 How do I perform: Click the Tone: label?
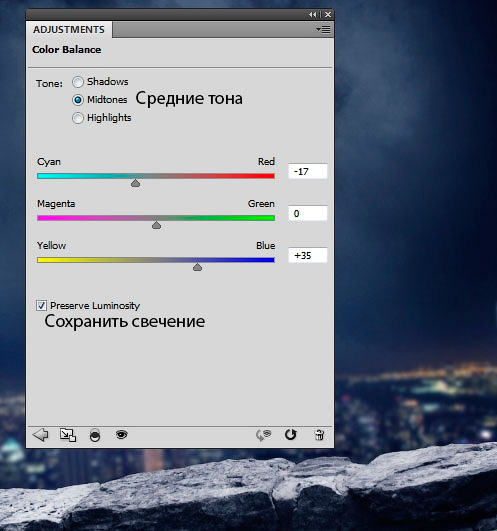(x=49, y=84)
